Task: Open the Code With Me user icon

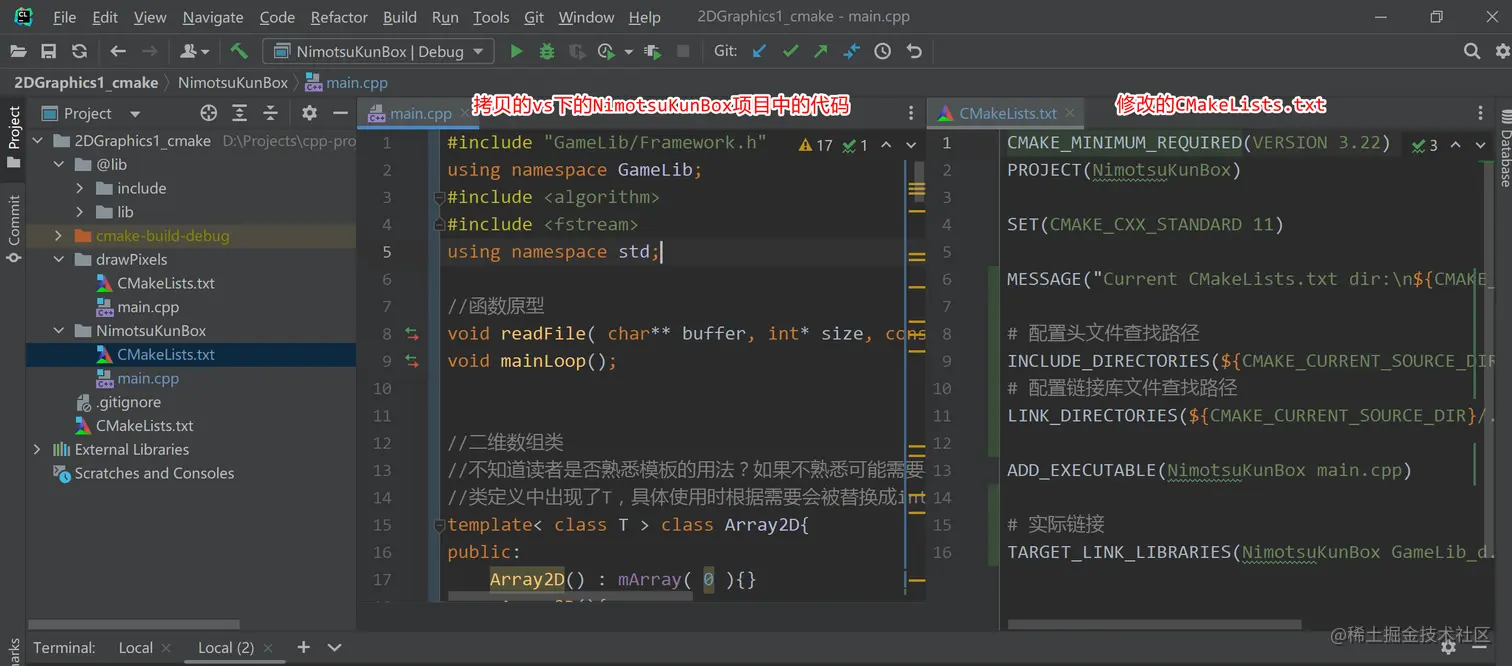Action: tap(194, 51)
